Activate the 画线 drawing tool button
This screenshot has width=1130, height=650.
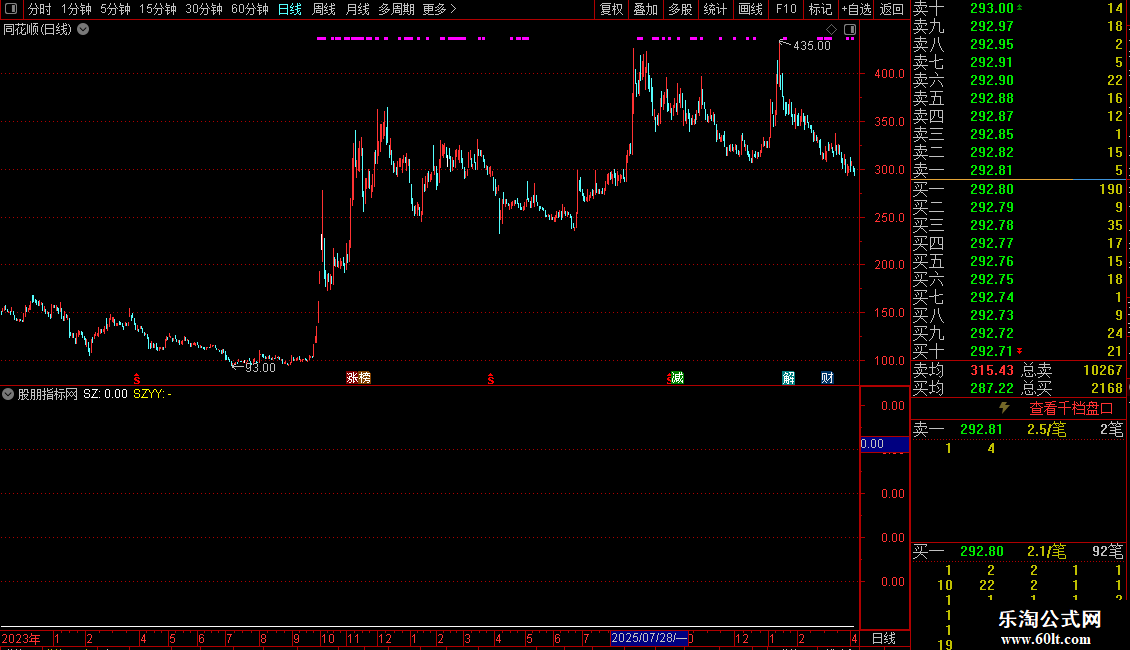(750, 9)
